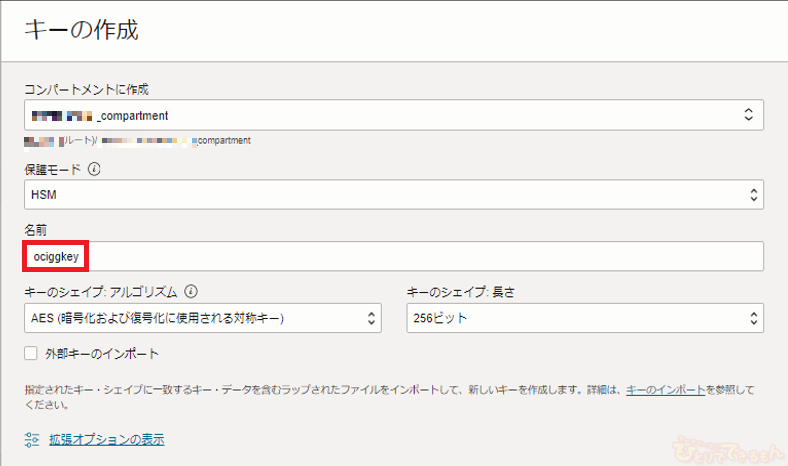Click the info icon beside 保護モード

[96, 169]
